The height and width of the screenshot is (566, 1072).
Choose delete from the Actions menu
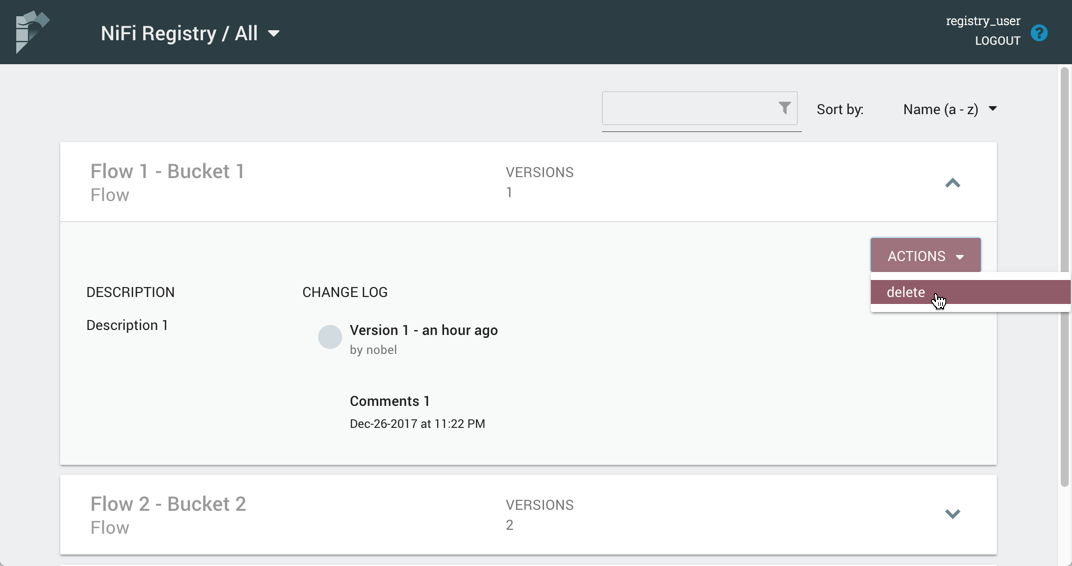click(x=906, y=292)
